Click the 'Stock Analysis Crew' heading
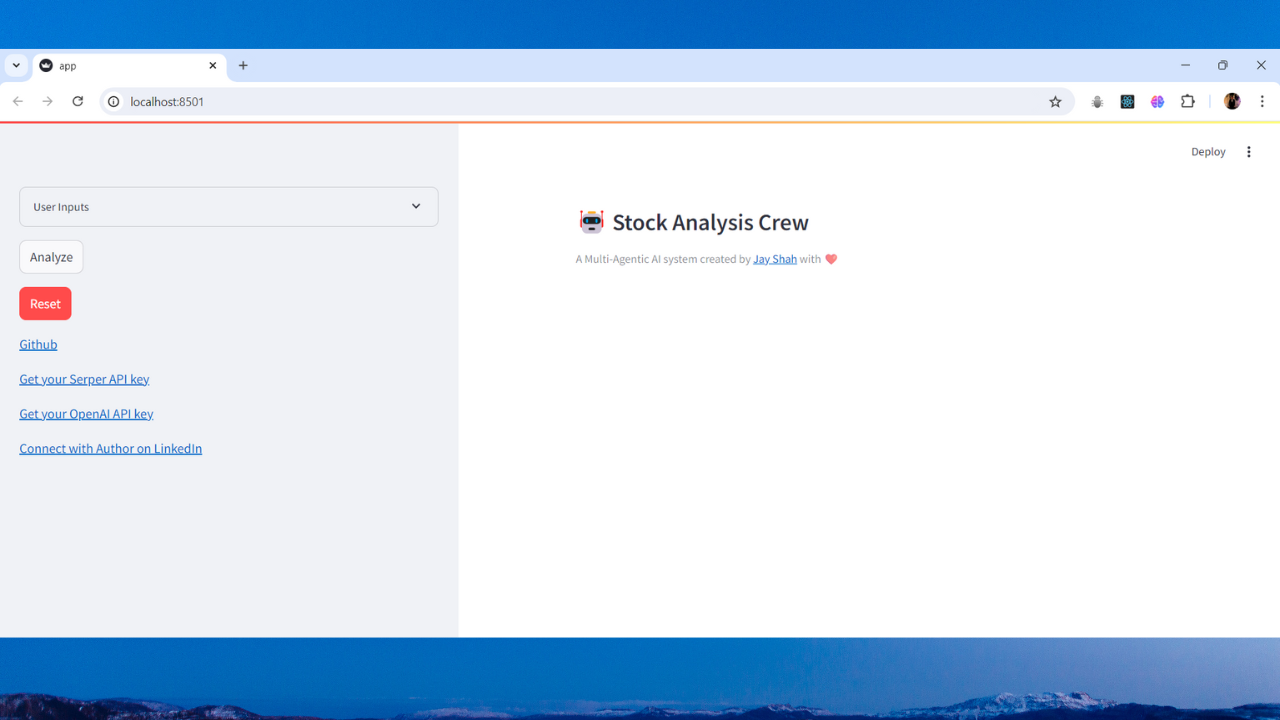Viewport: 1280px width, 720px height. (710, 222)
